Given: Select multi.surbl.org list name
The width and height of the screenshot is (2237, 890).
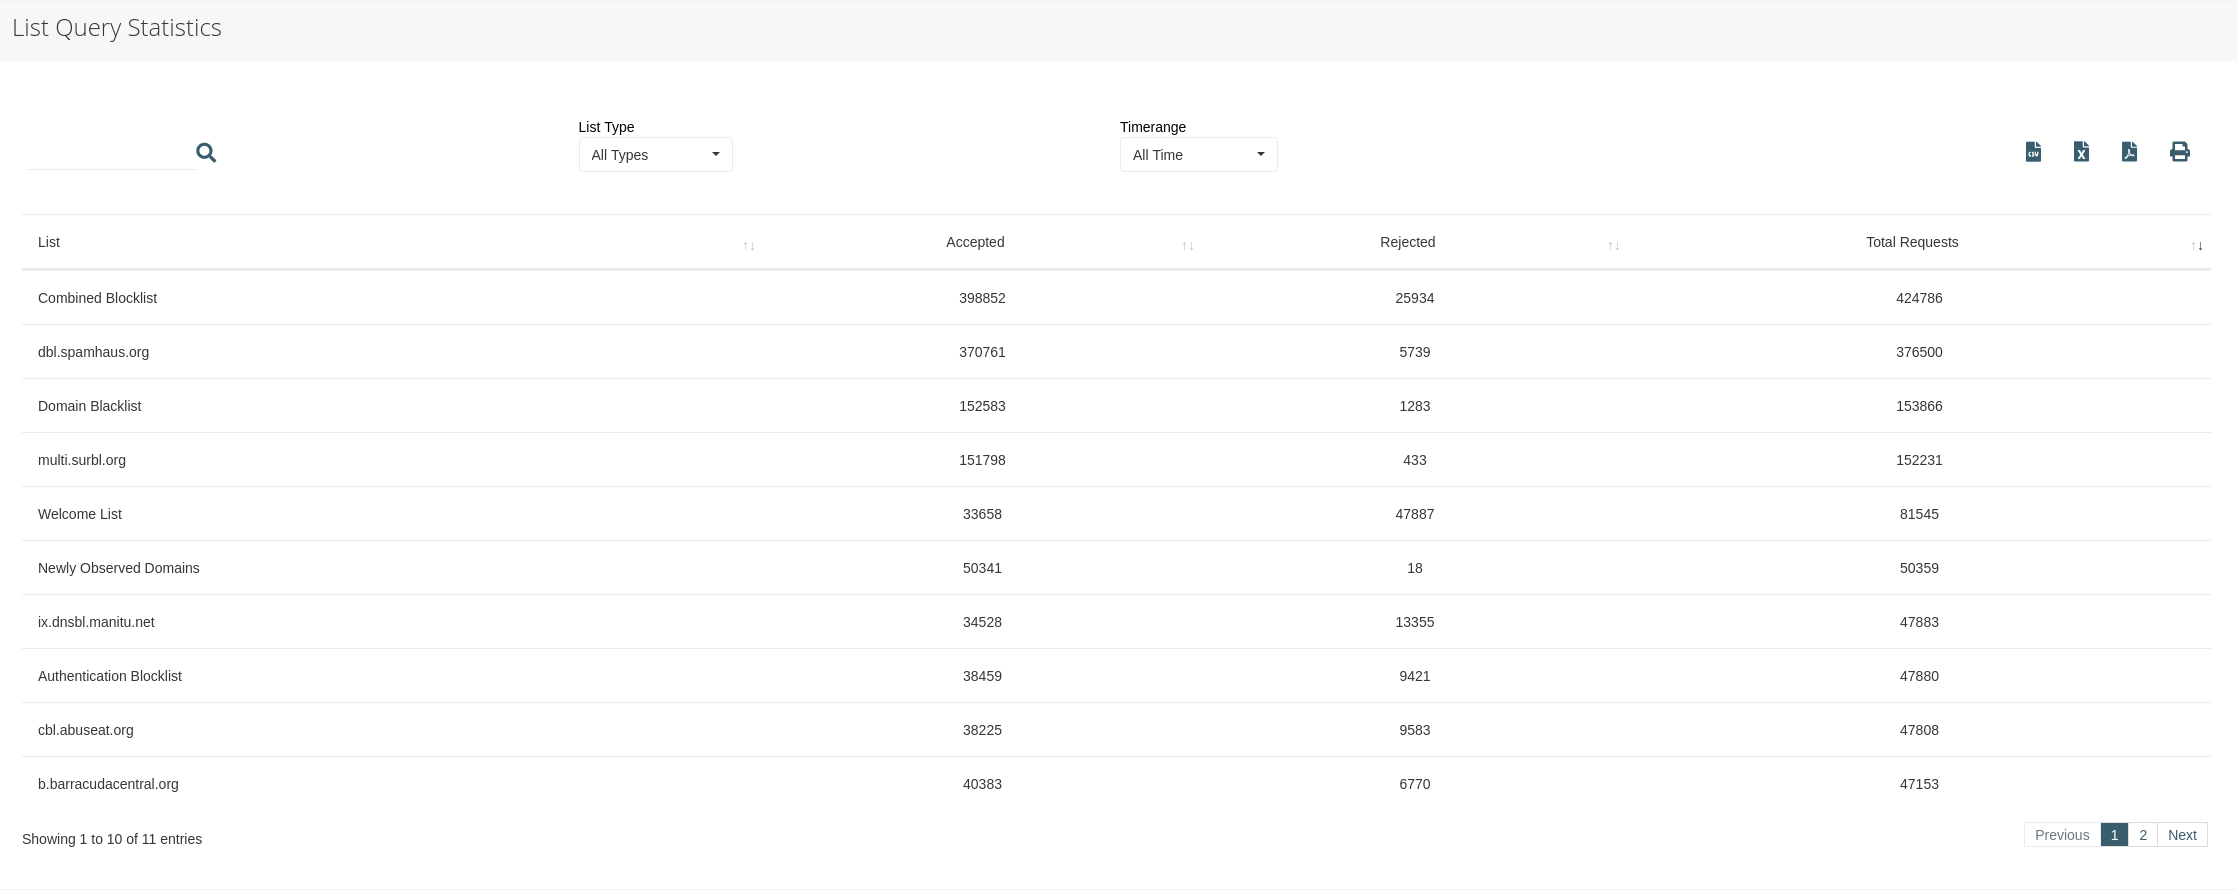Looking at the screenshot, I should [x=82, y=460].
